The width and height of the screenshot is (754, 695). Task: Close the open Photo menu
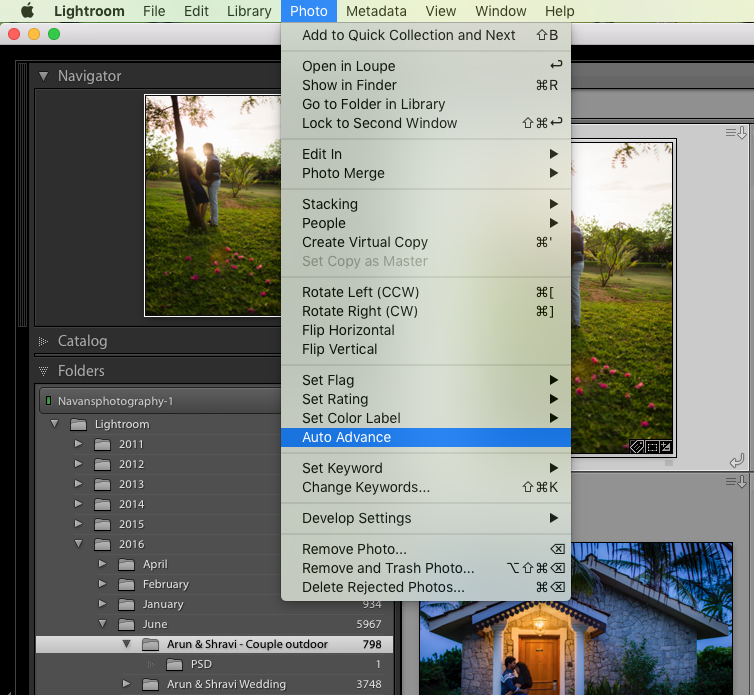(309, 11)
